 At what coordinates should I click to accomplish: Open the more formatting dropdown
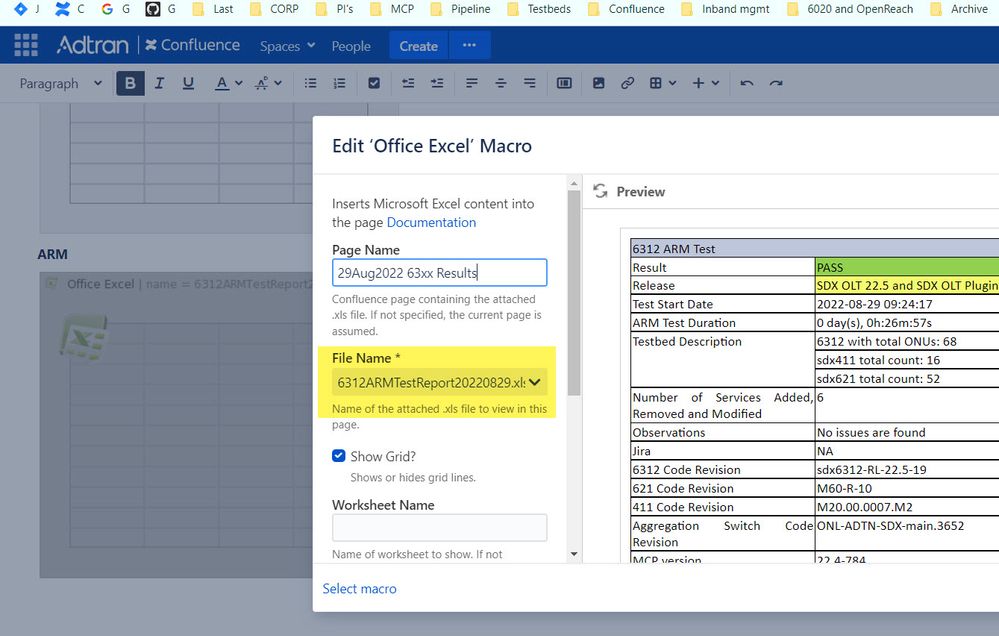[x=268, y=83]
